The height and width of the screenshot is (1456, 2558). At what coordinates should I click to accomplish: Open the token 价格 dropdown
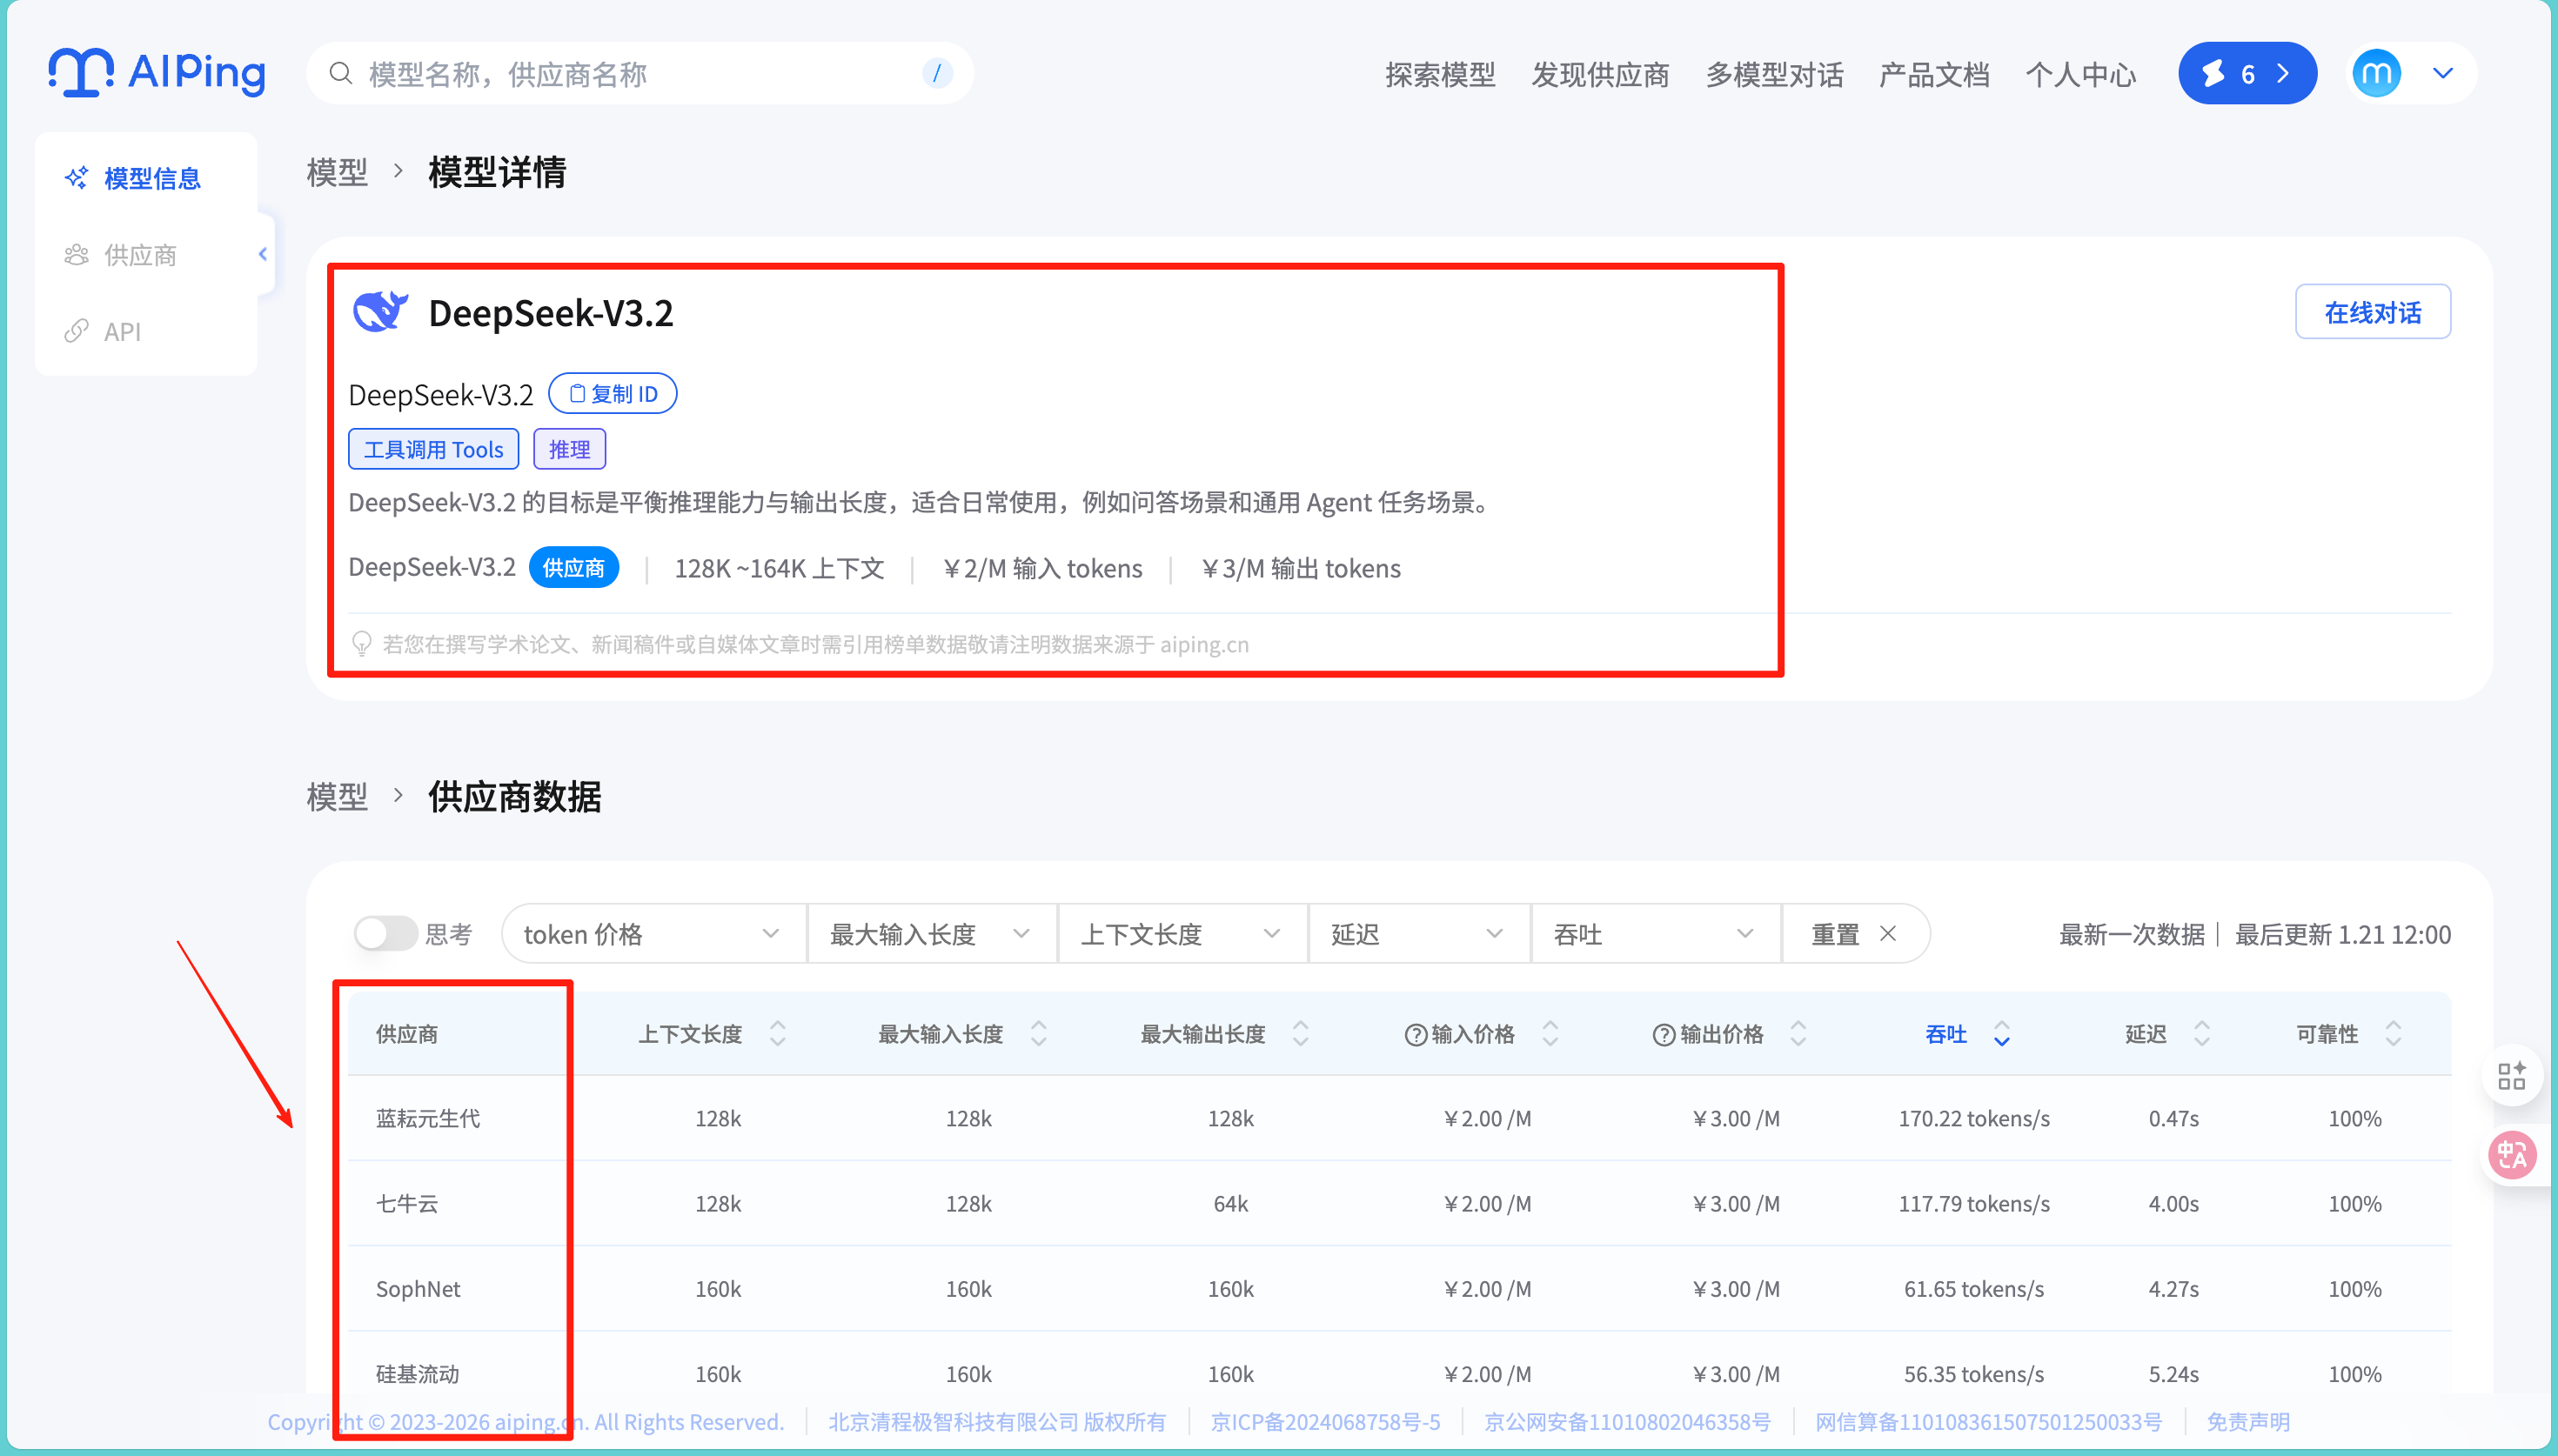[652, 934]
